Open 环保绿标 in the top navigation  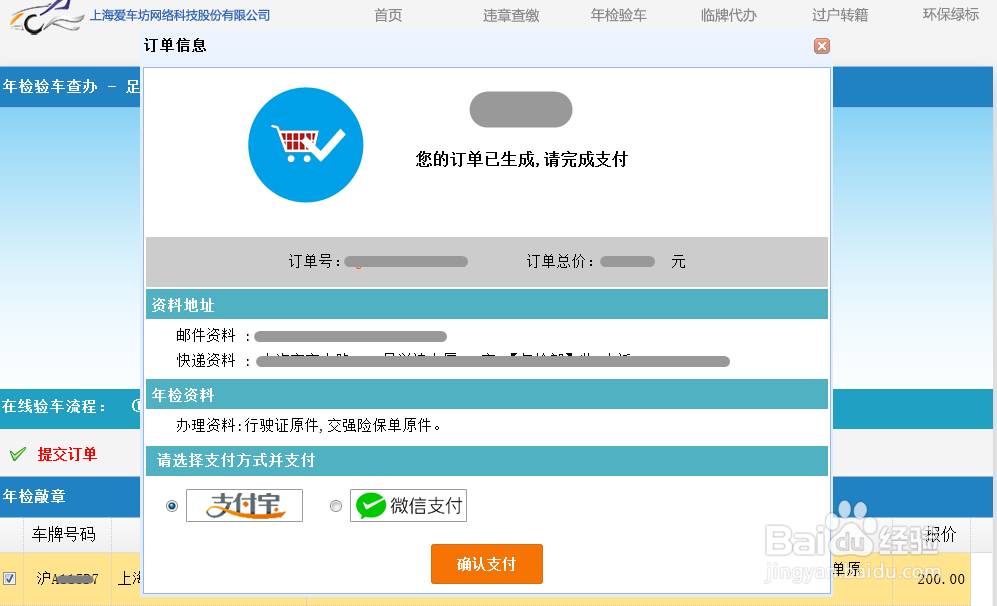pyautogui.click(x=951, y=15)
